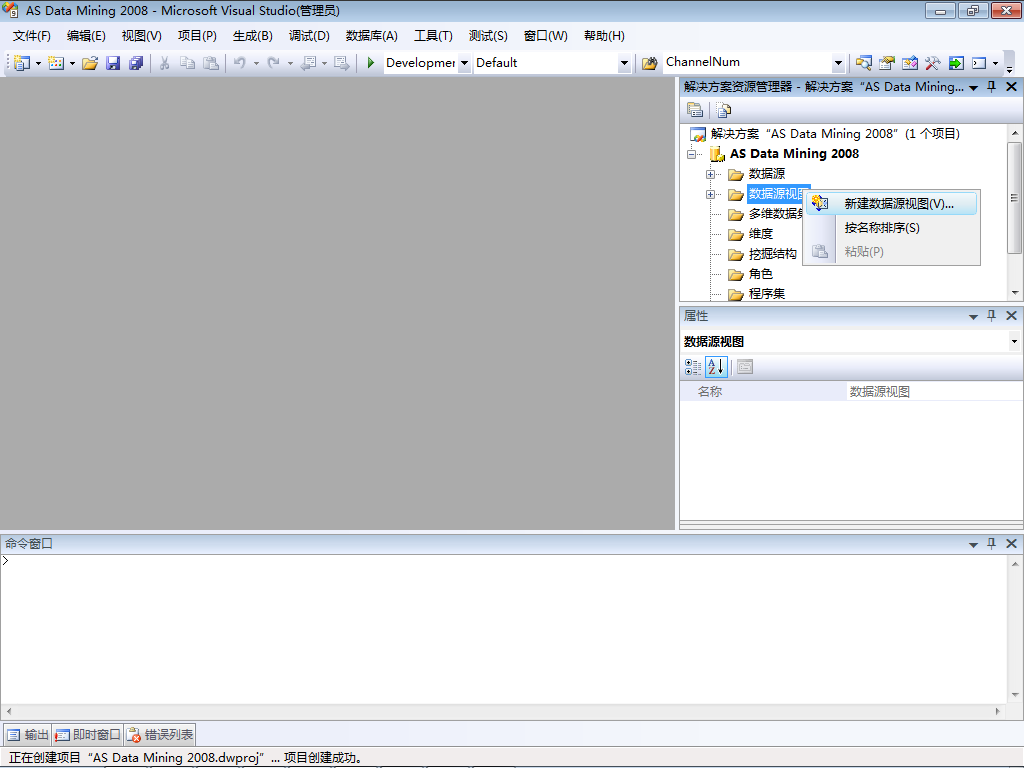Open the 项目(P) menu
The height and width of the screenshot is (768, 1024).
tap(197, 36)
